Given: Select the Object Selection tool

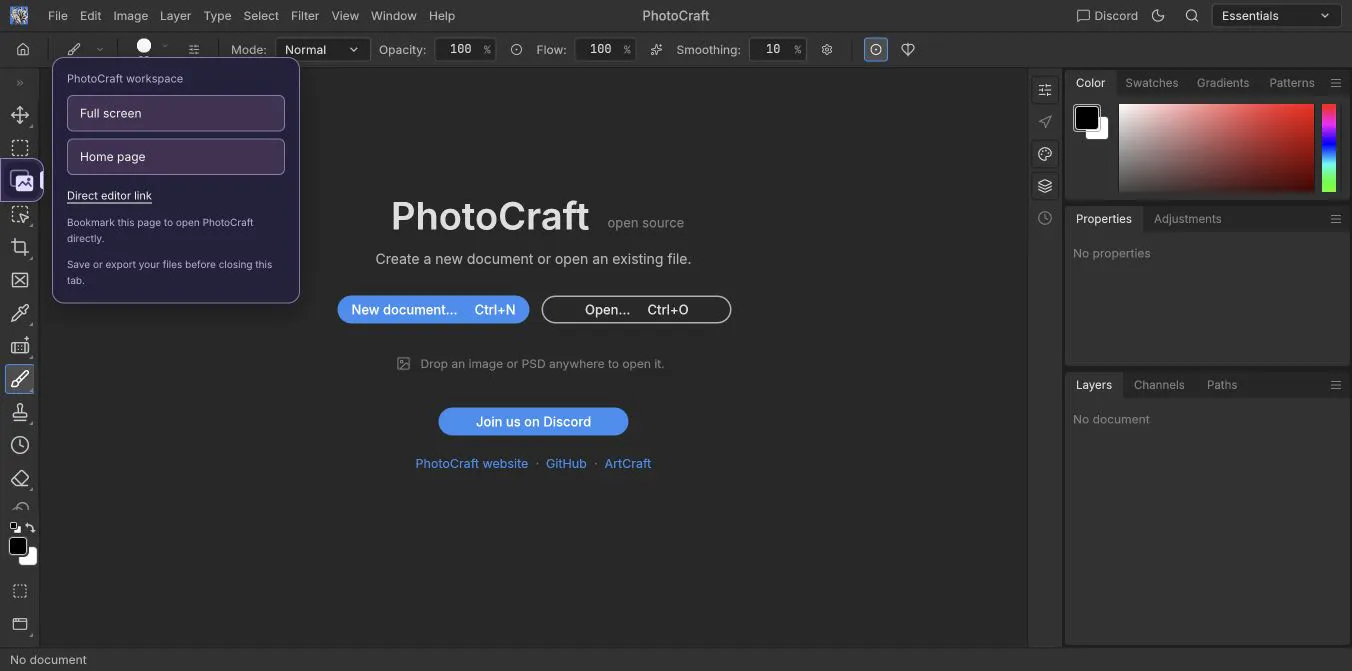Looking at the screenshot, I should pos(20,214).
